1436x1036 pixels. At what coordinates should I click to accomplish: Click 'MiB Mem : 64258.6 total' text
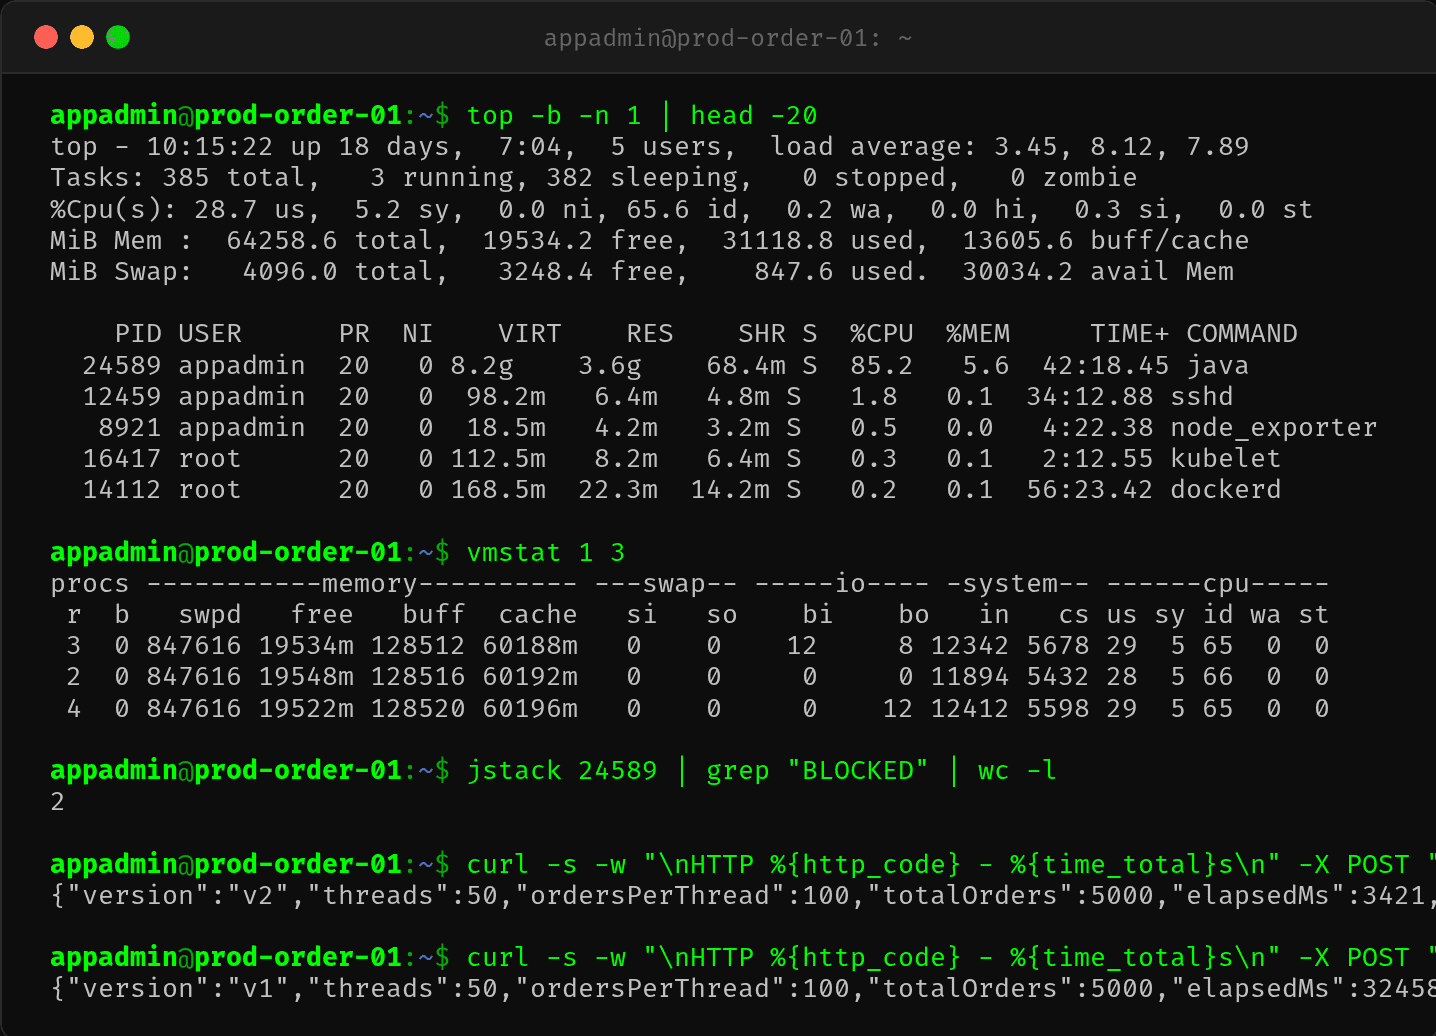(242, 241)
